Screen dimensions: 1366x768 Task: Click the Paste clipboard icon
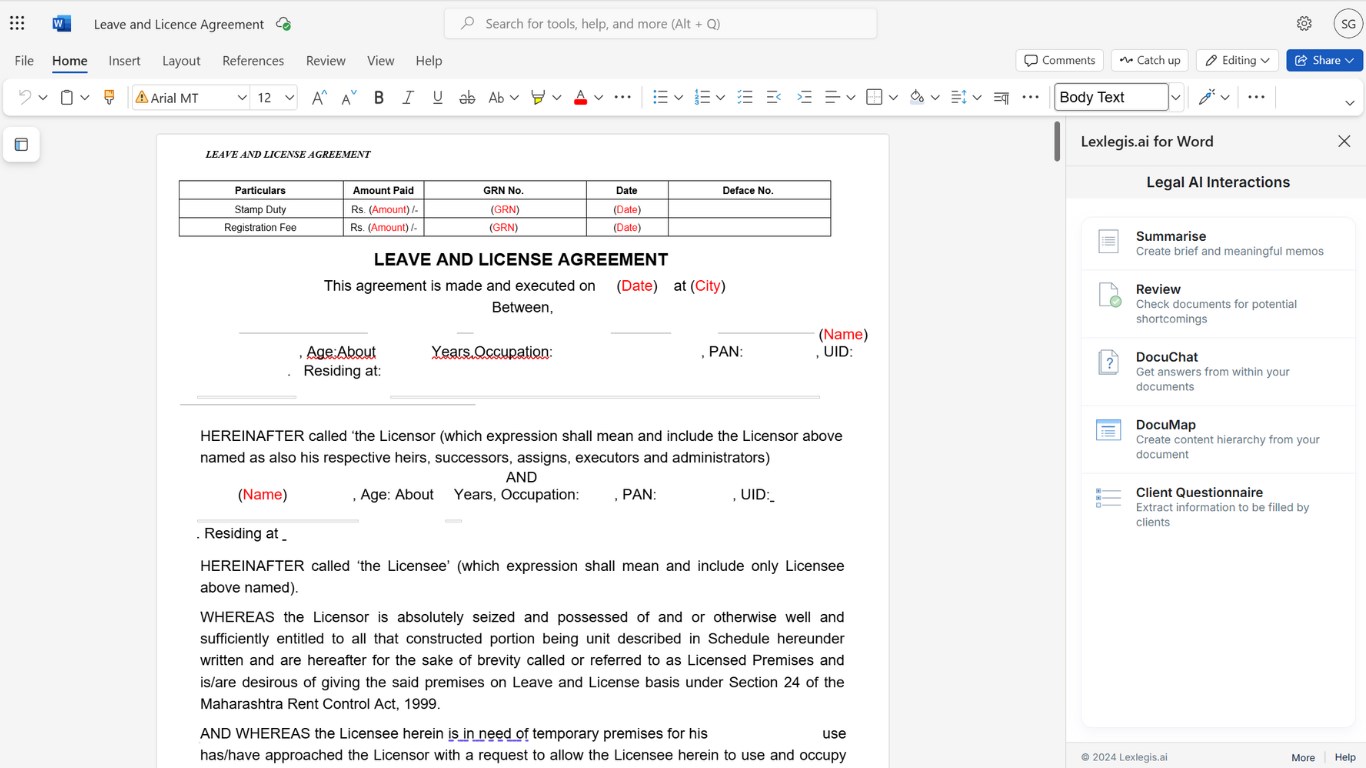click(67, 97)
